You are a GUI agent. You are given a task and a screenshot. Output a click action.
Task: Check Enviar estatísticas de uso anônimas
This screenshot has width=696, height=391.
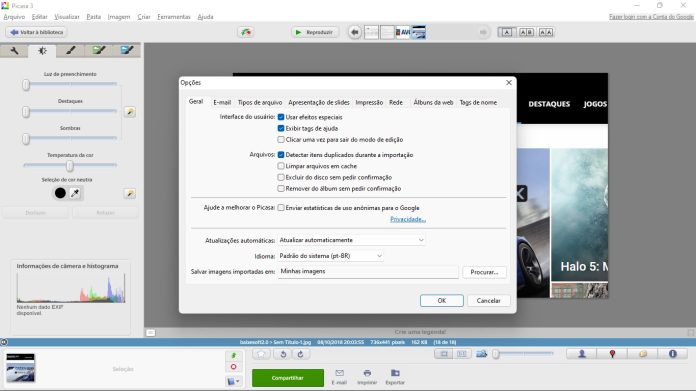pyautogui.click(x=281, y=208)
